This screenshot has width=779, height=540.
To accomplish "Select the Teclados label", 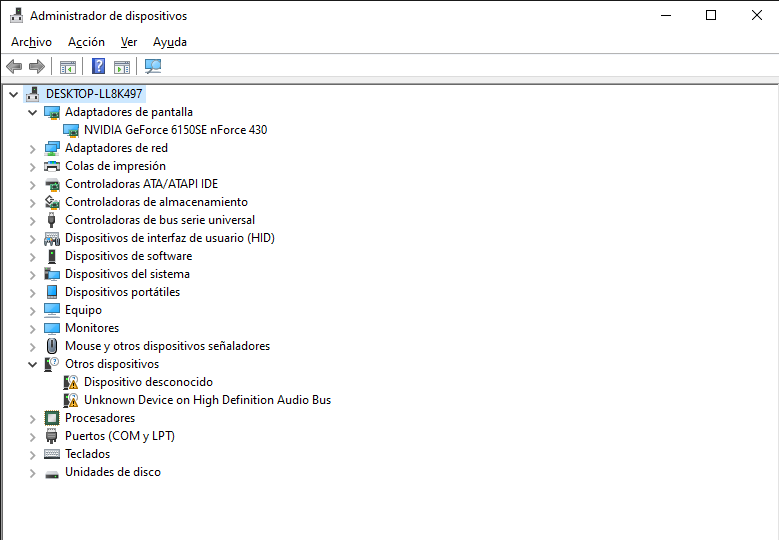I will coord(87,454).
